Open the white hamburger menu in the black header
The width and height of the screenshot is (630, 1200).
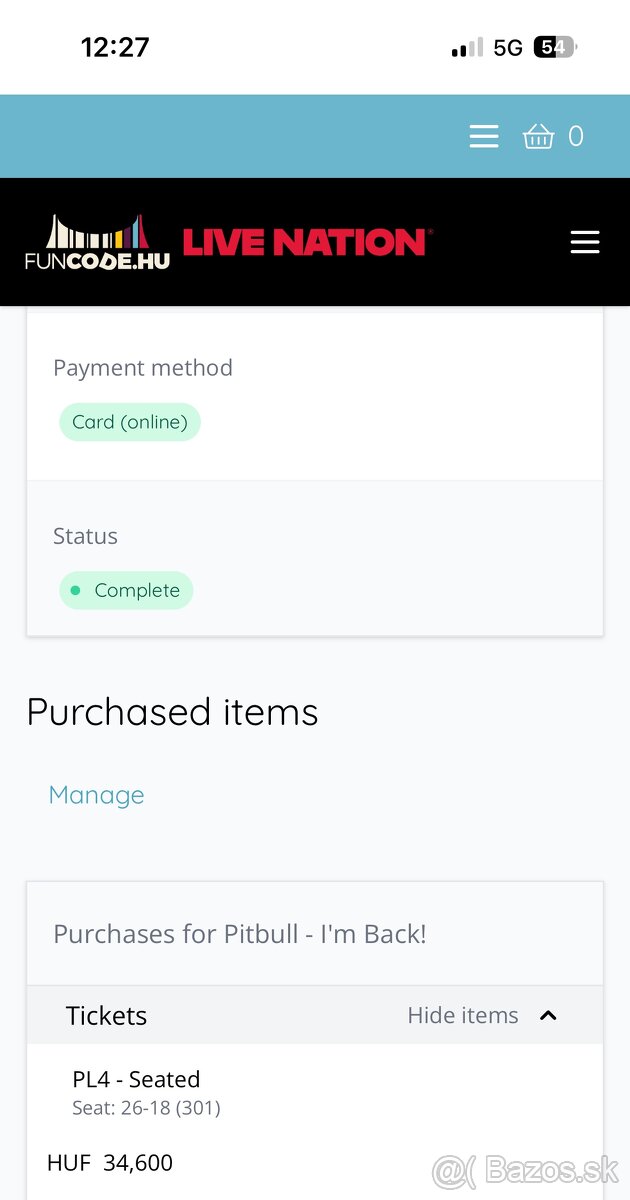585,242
